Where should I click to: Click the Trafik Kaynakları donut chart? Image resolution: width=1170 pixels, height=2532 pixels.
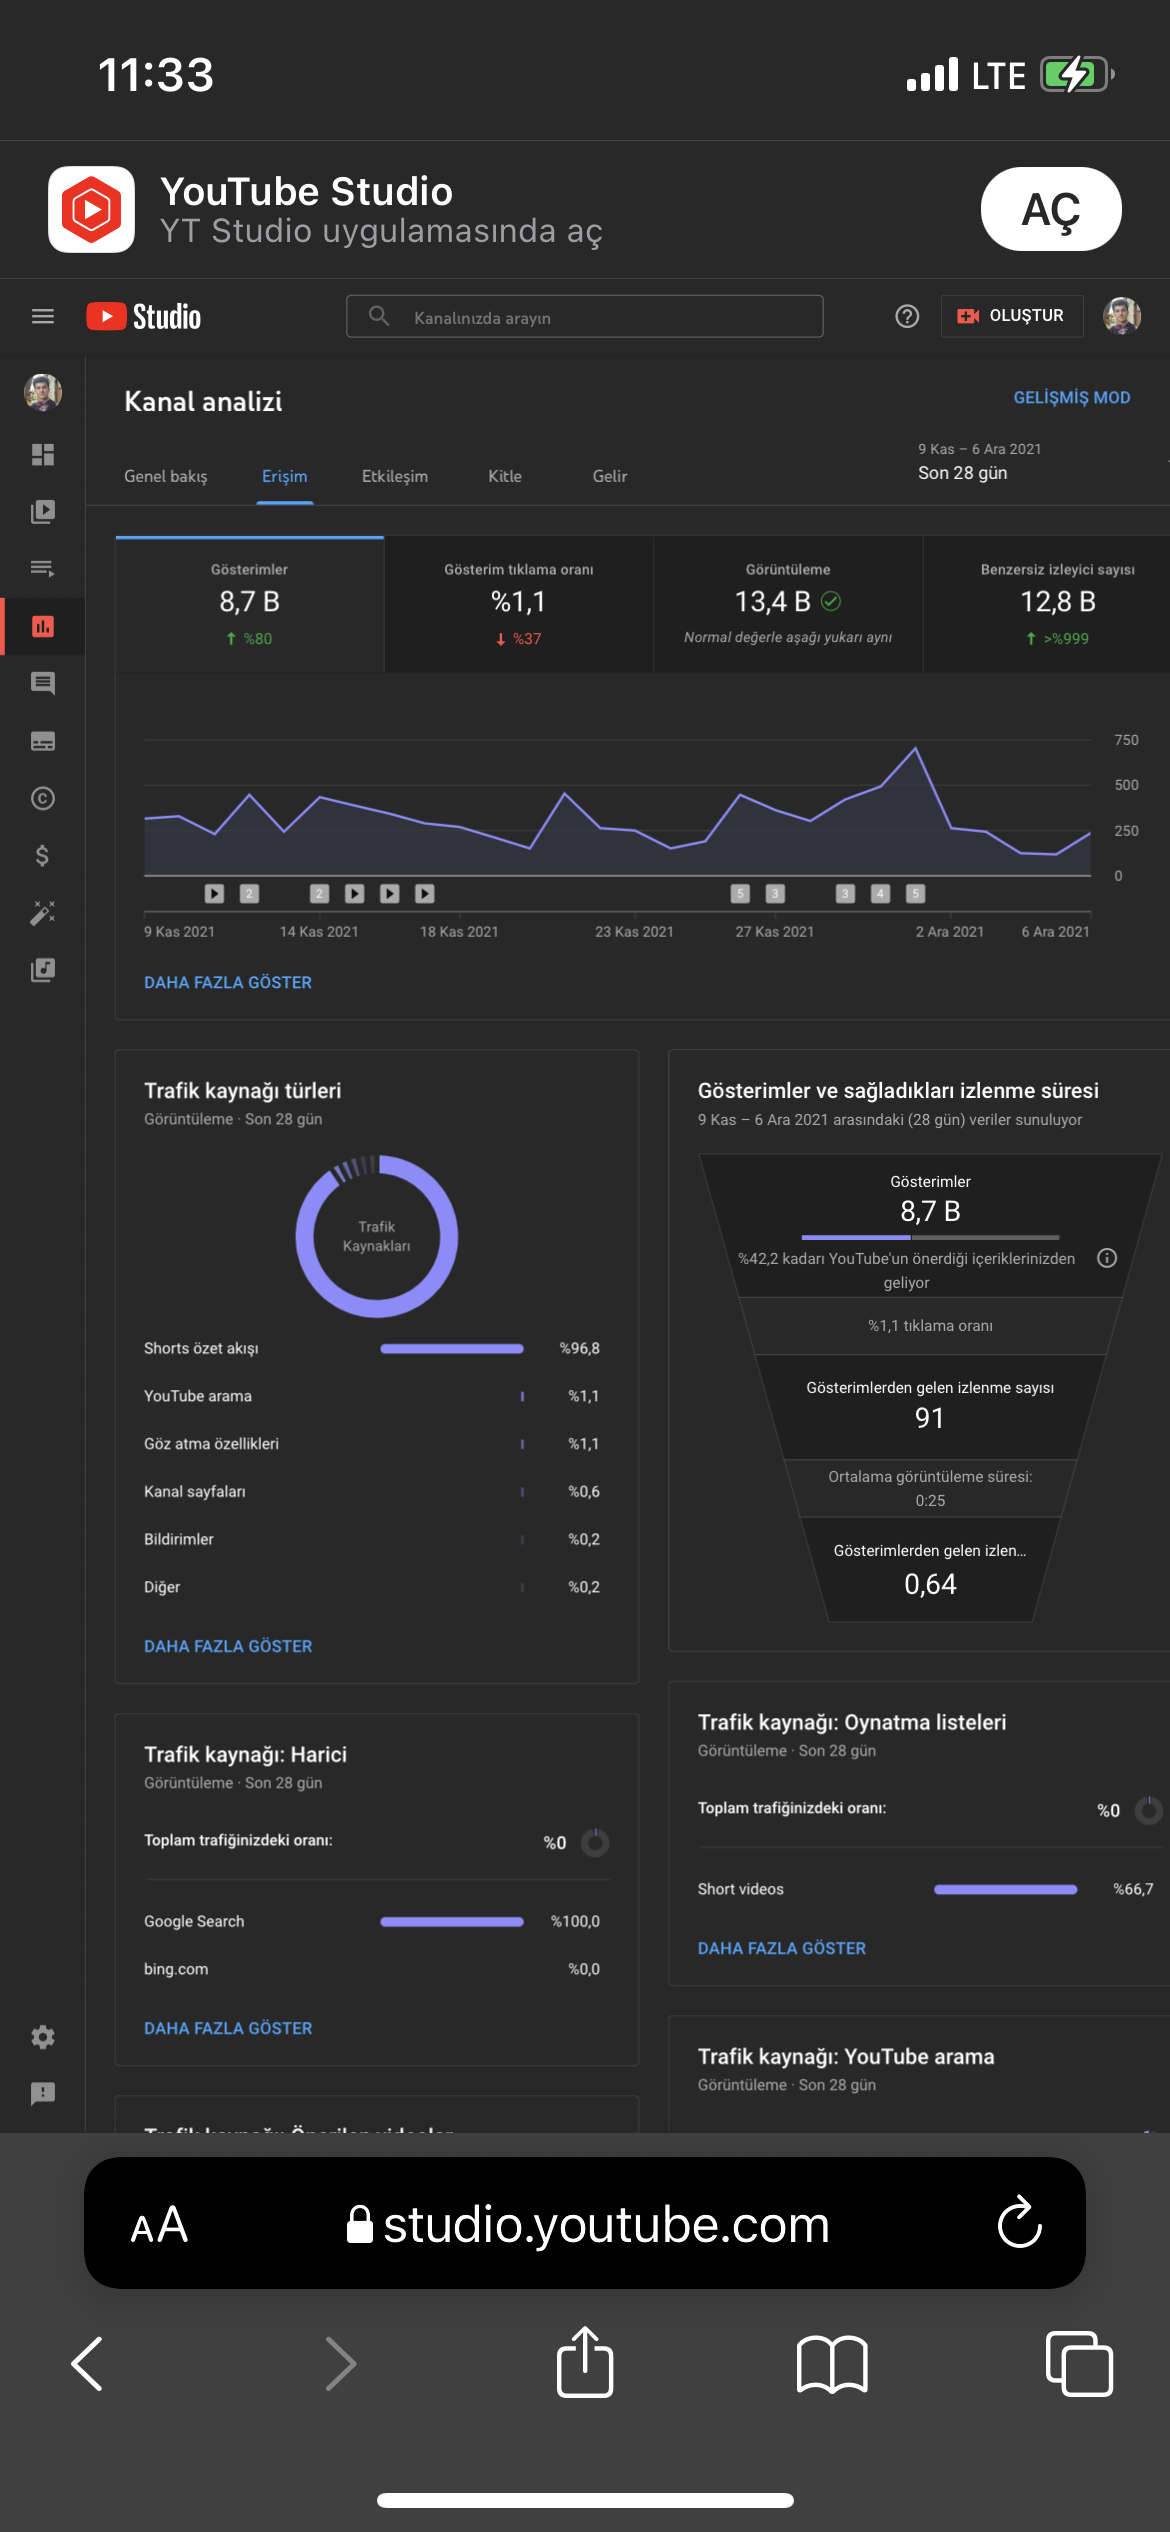[x=377, y=1236]
